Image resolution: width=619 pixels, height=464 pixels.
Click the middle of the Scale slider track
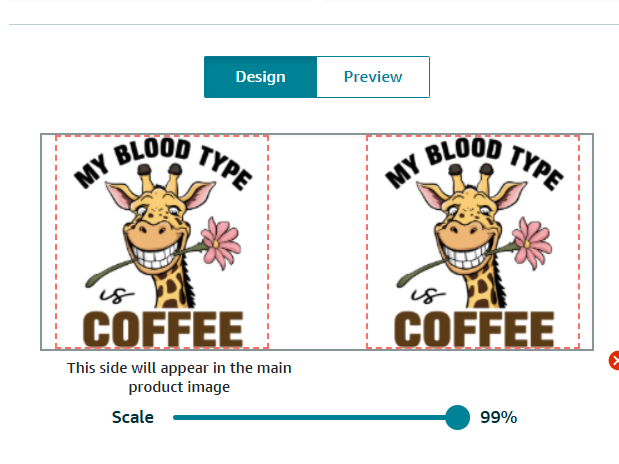[x=314, y=417]
